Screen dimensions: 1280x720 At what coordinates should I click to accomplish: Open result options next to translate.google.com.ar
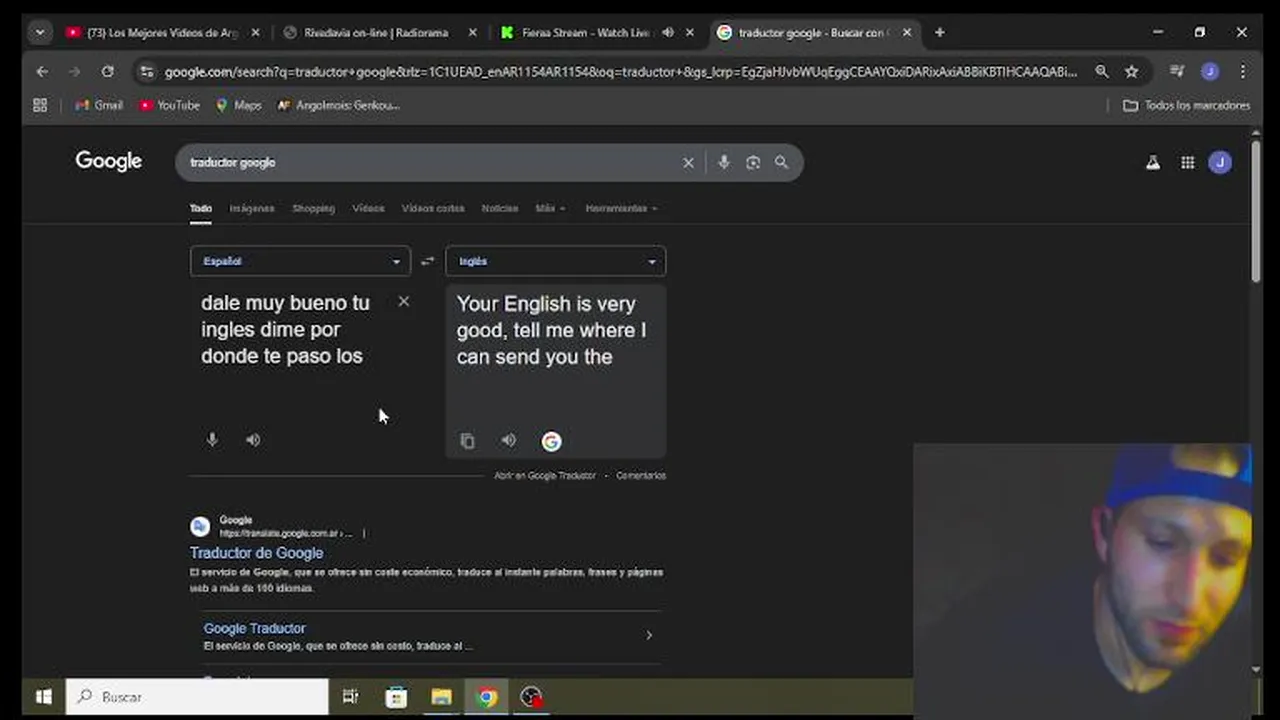point(364,533)
